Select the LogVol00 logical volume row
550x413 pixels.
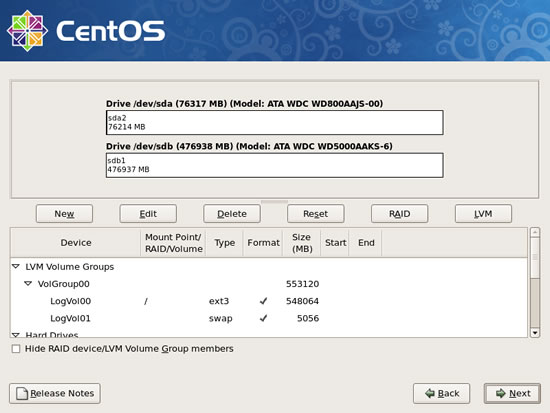click(x=269, y=301)
